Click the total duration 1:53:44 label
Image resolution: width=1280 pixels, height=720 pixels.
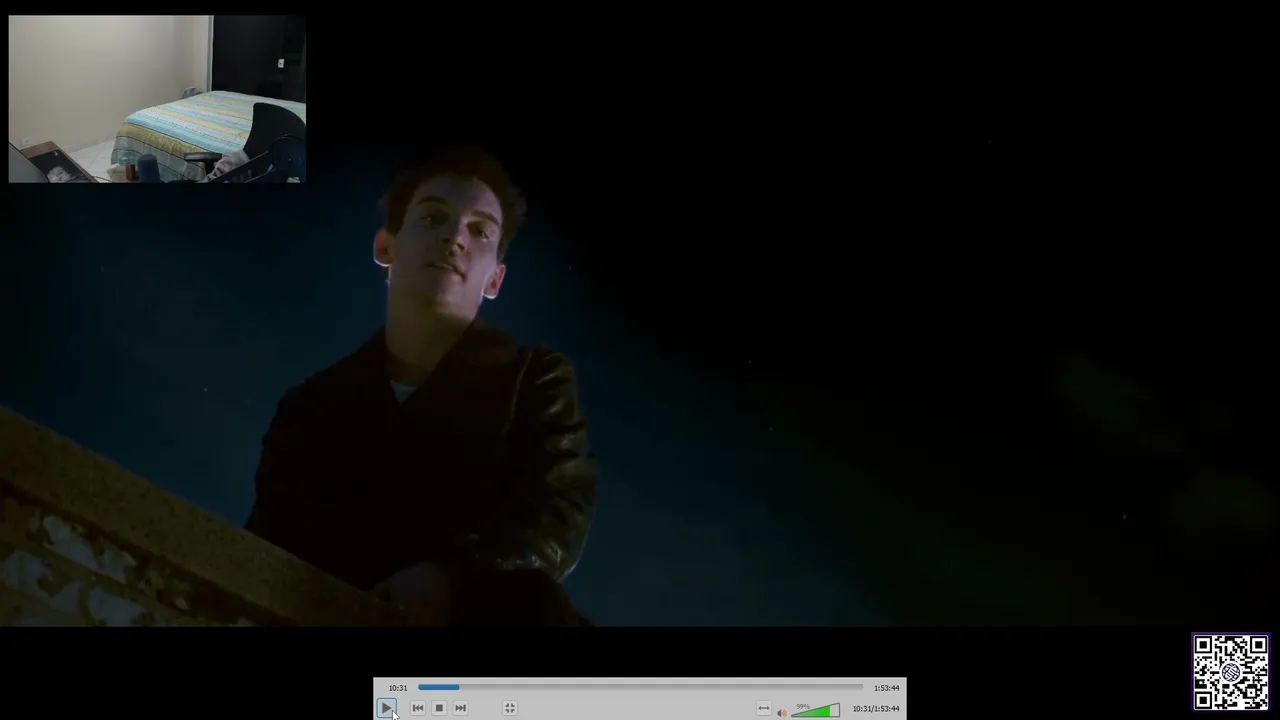click(886, 688)
